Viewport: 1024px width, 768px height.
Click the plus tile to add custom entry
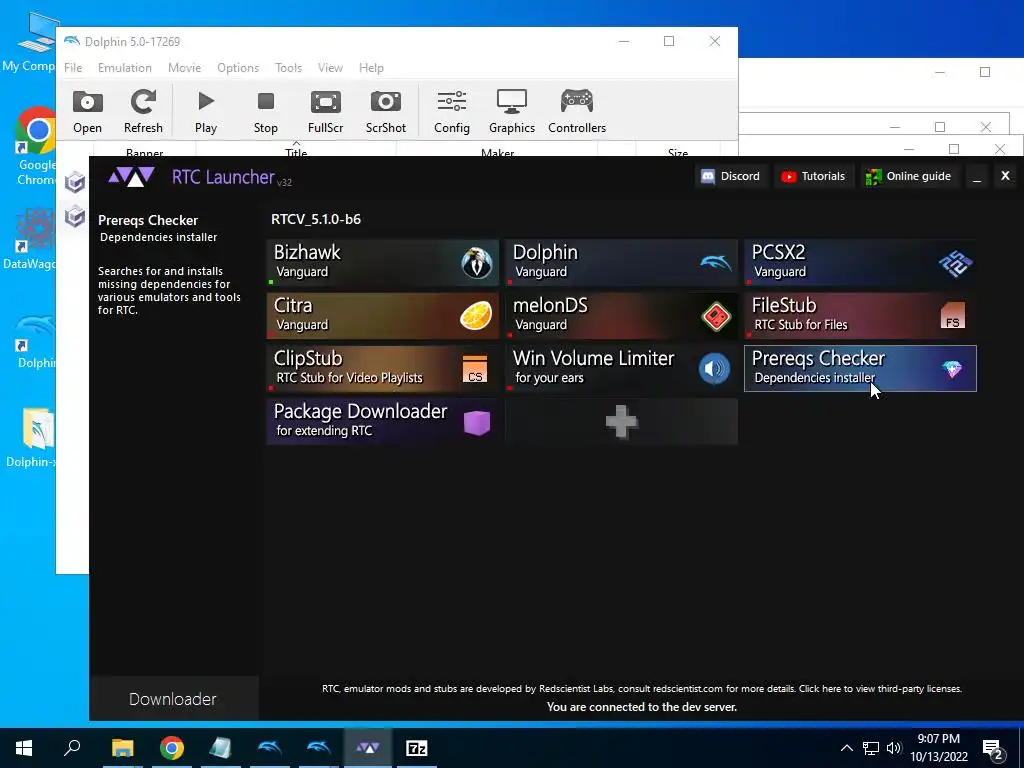[x=622, y=421]
